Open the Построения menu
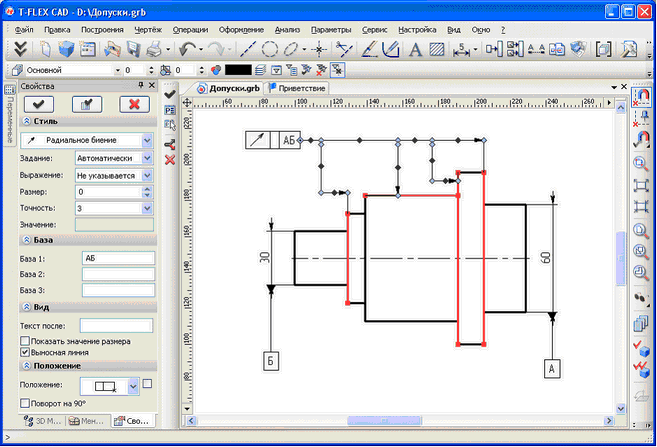 102,30
